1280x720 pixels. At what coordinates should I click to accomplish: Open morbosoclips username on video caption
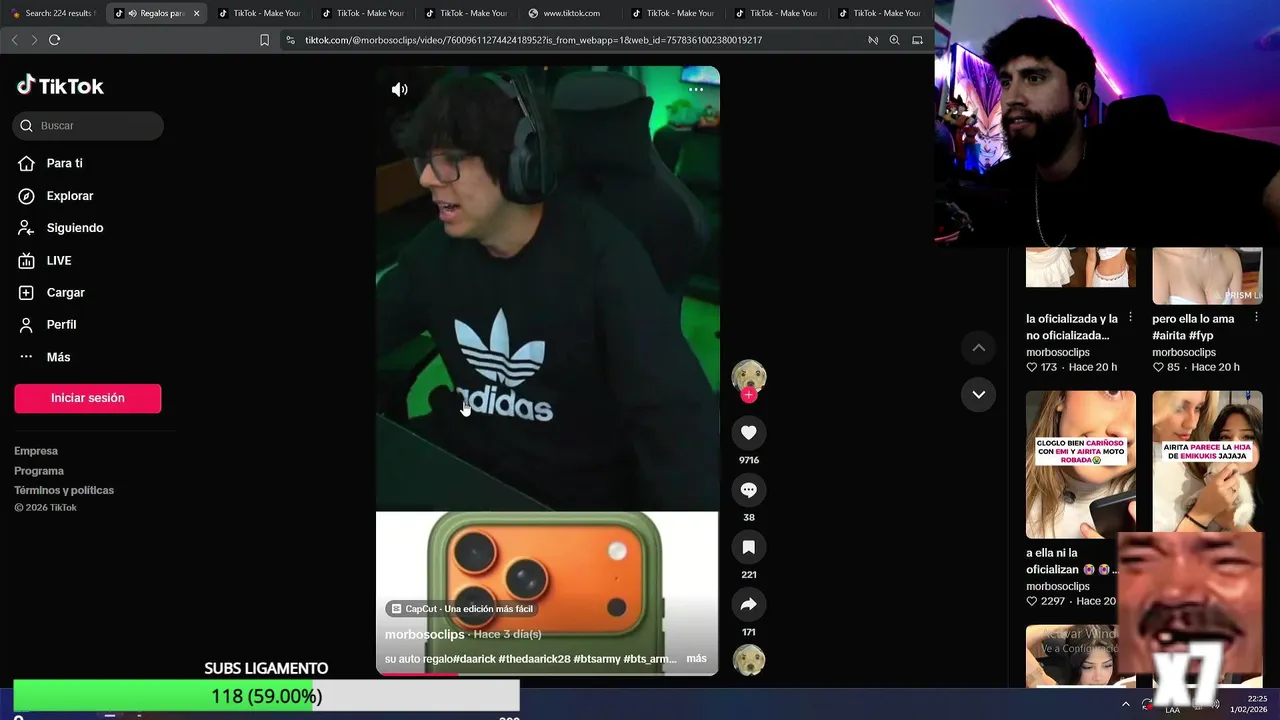pos(425,634)
